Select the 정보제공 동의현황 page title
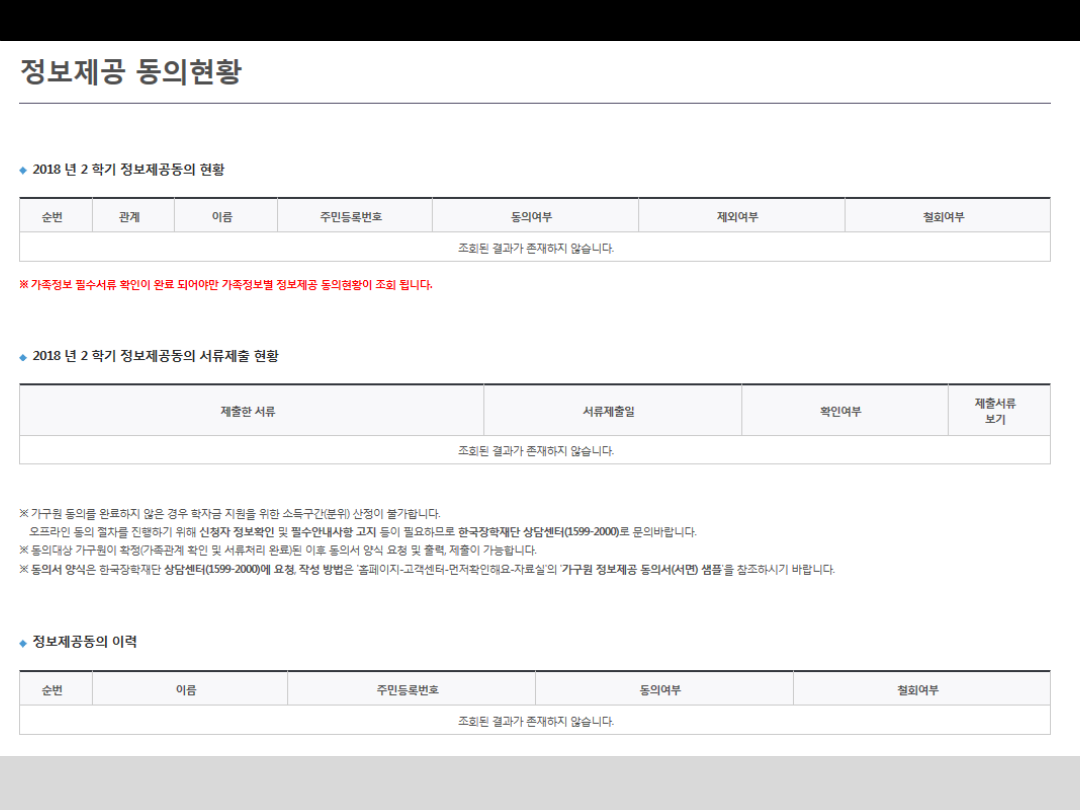Image resolution: width=1080 pixels, height=810 pixels. 131,72
